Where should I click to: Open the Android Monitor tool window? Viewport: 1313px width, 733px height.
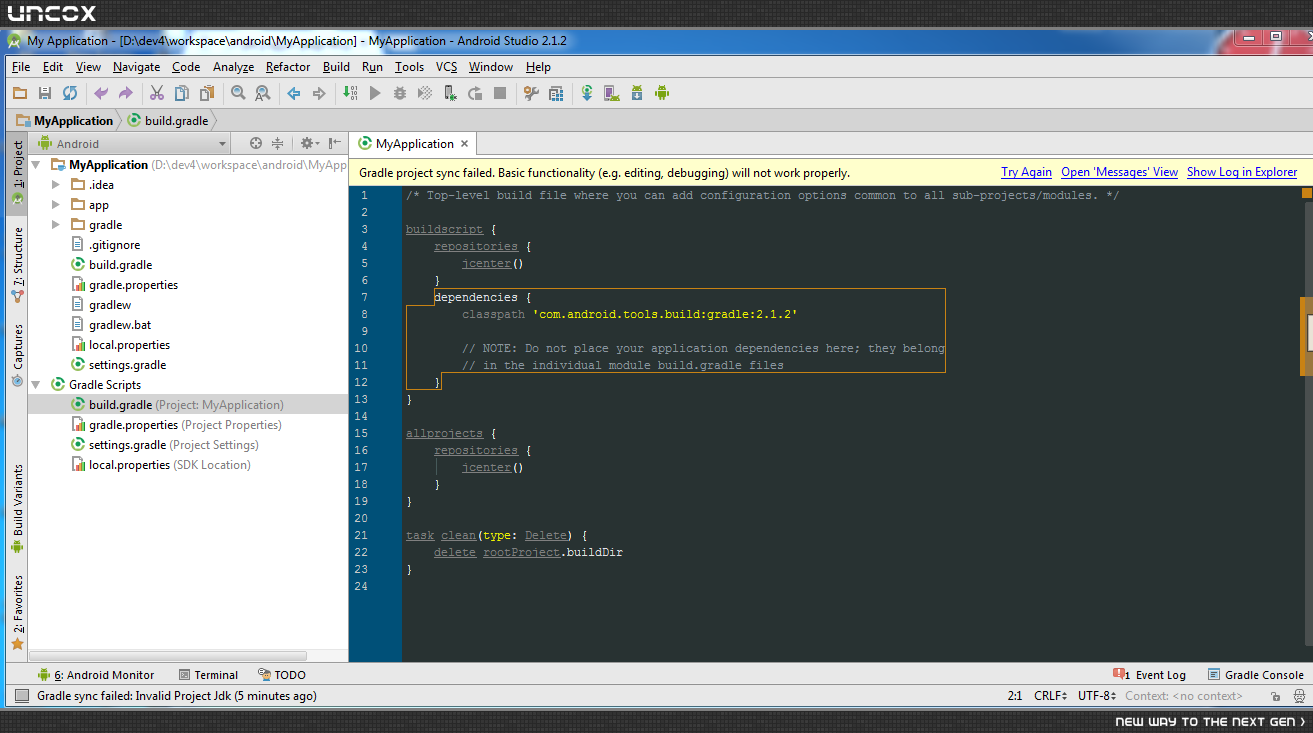point(96,675)
